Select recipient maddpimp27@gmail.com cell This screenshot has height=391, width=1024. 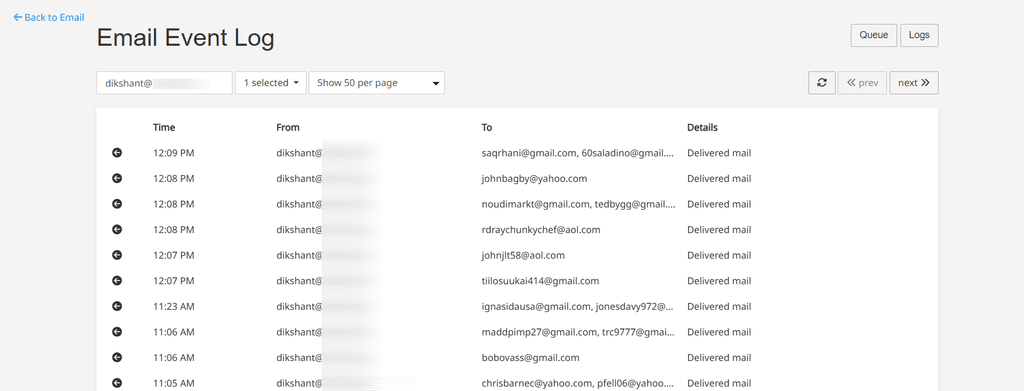click(x=579, y=332)
